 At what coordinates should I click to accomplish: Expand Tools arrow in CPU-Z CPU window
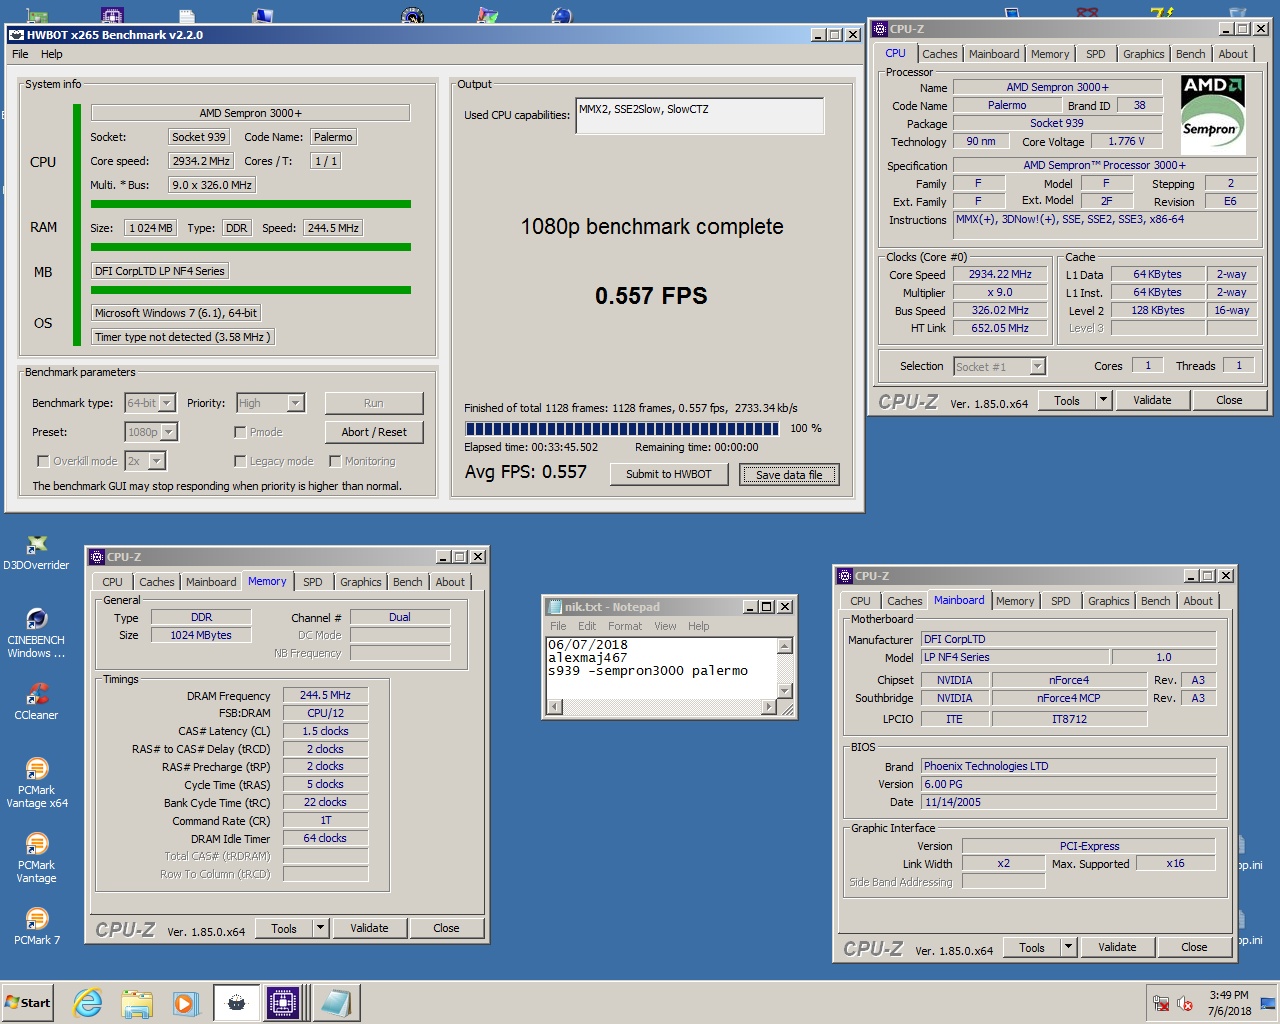[1103, 400]
